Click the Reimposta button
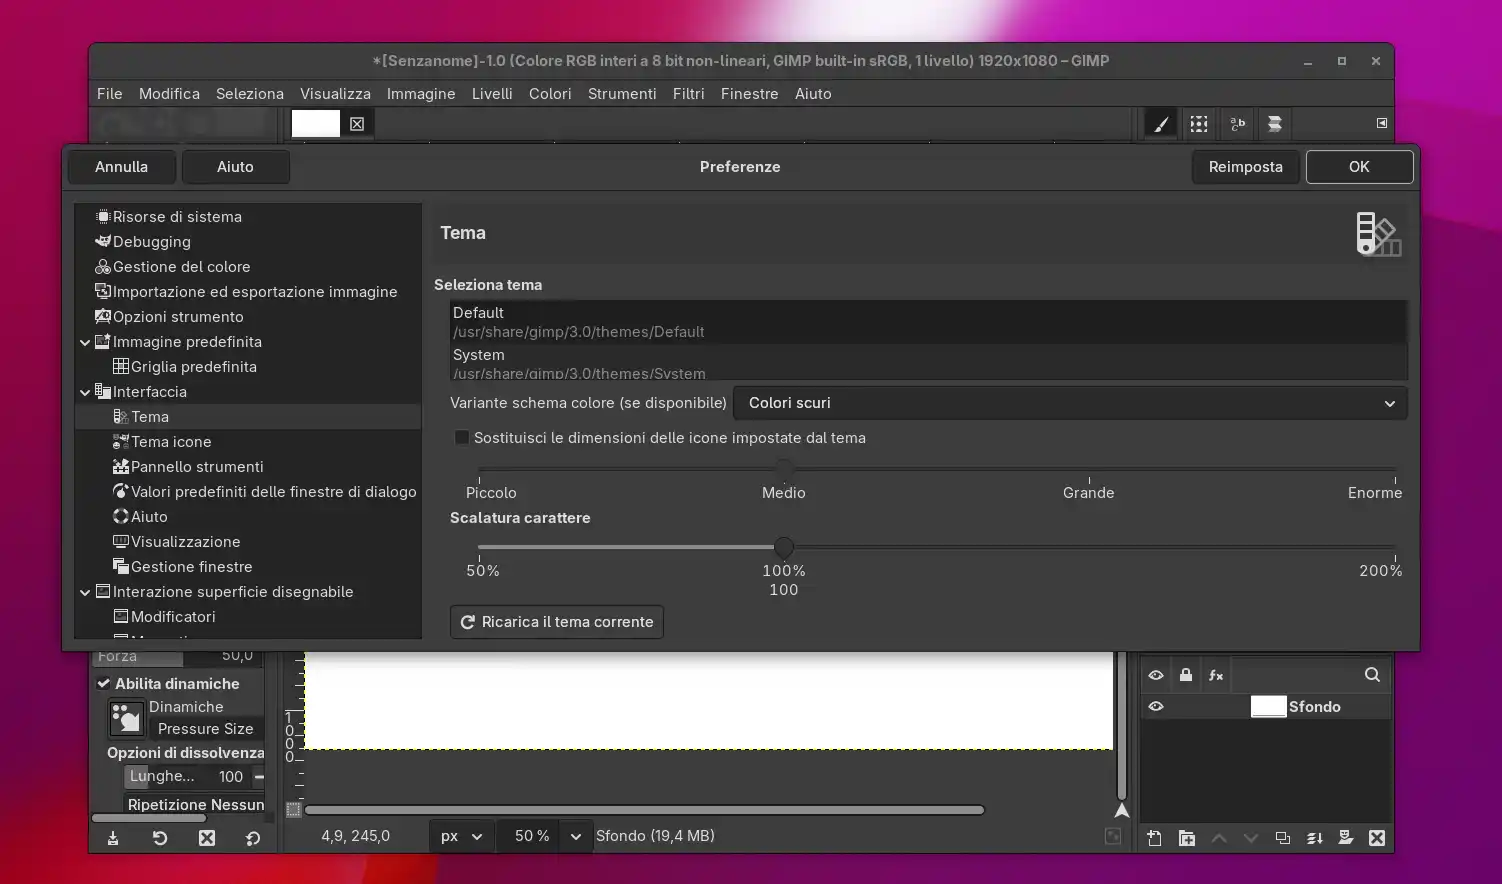The height and width of the screenshot is (884, 1502). 1246,167
